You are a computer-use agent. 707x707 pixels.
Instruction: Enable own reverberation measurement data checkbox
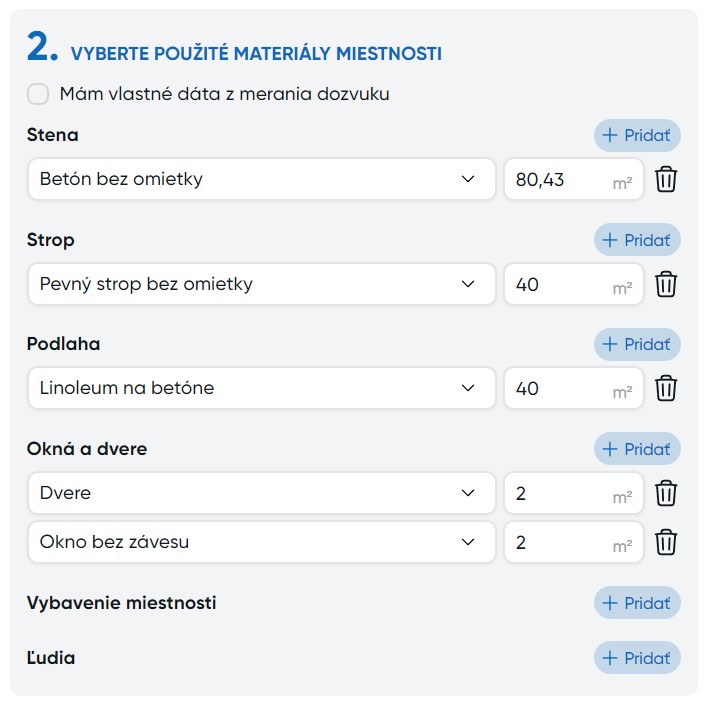coord(38,94)
